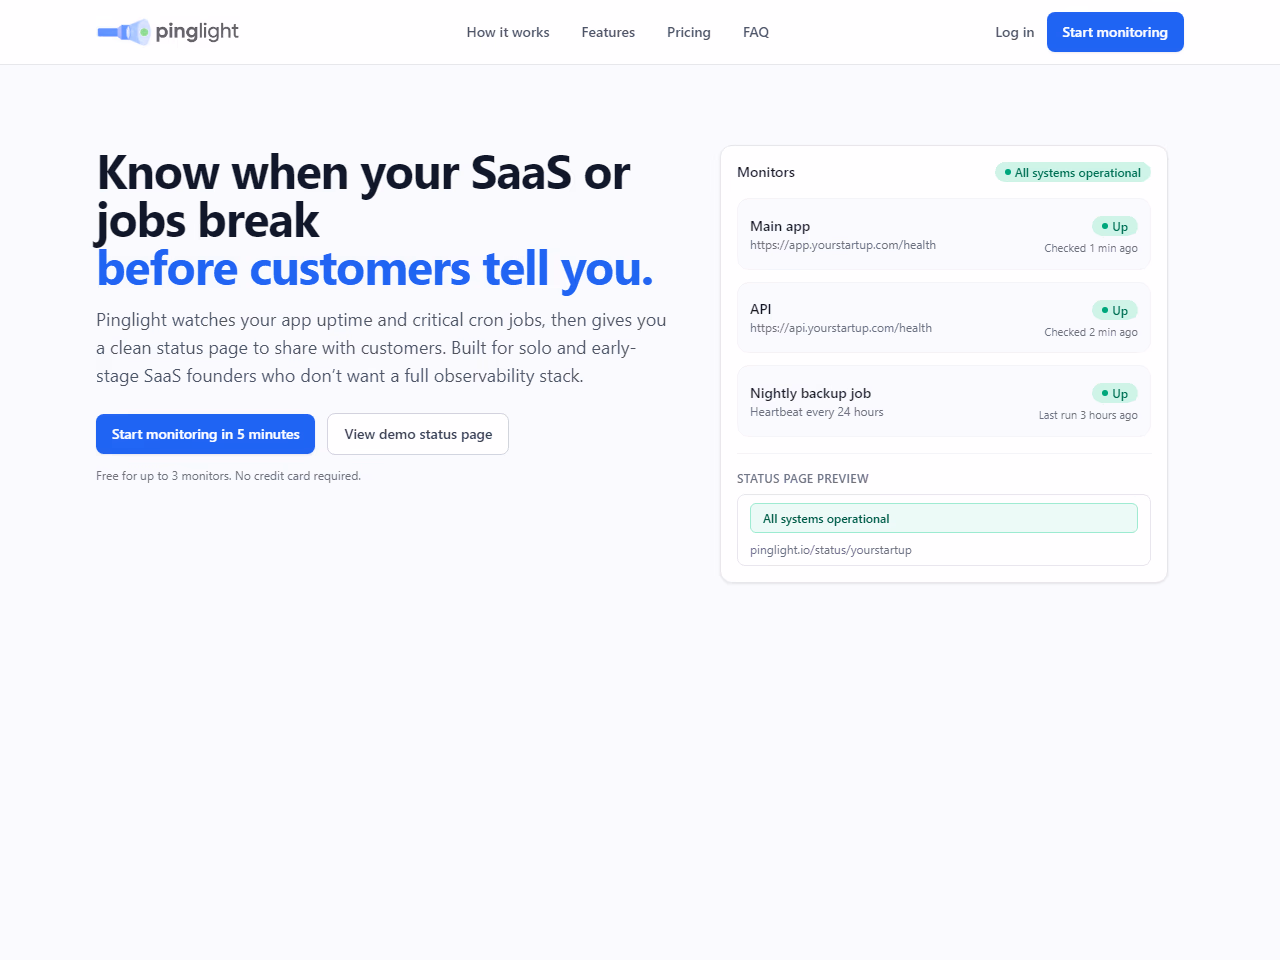Image resolution: width=1280 pixels, height=960 pixels.
Task: Click the Pinglight flashlight logo icon
Action: (123, 32)
